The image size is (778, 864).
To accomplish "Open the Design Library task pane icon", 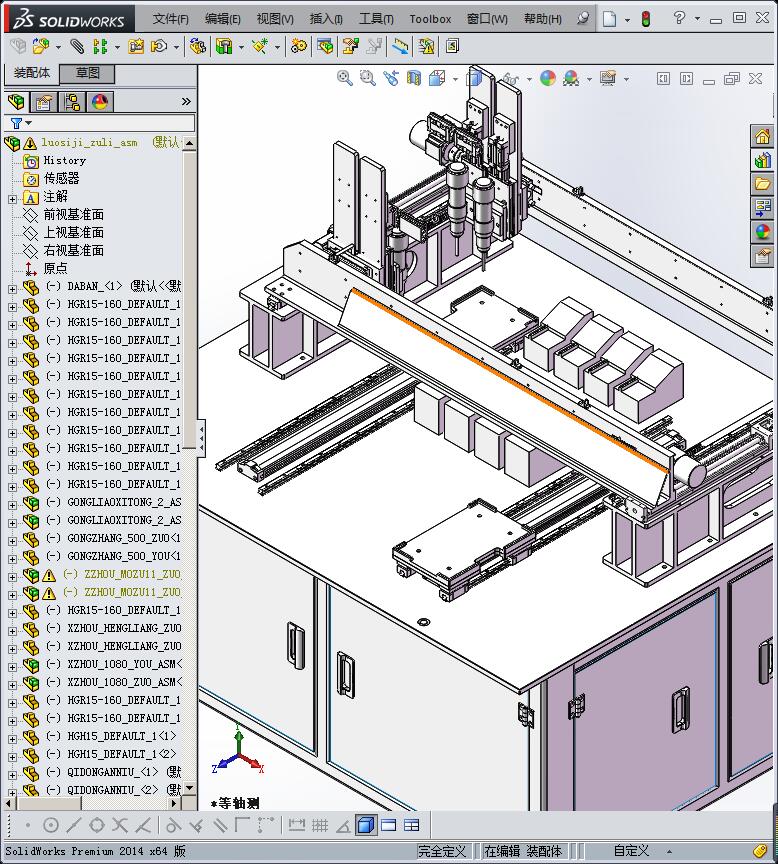I will click(x=763, y=160).
